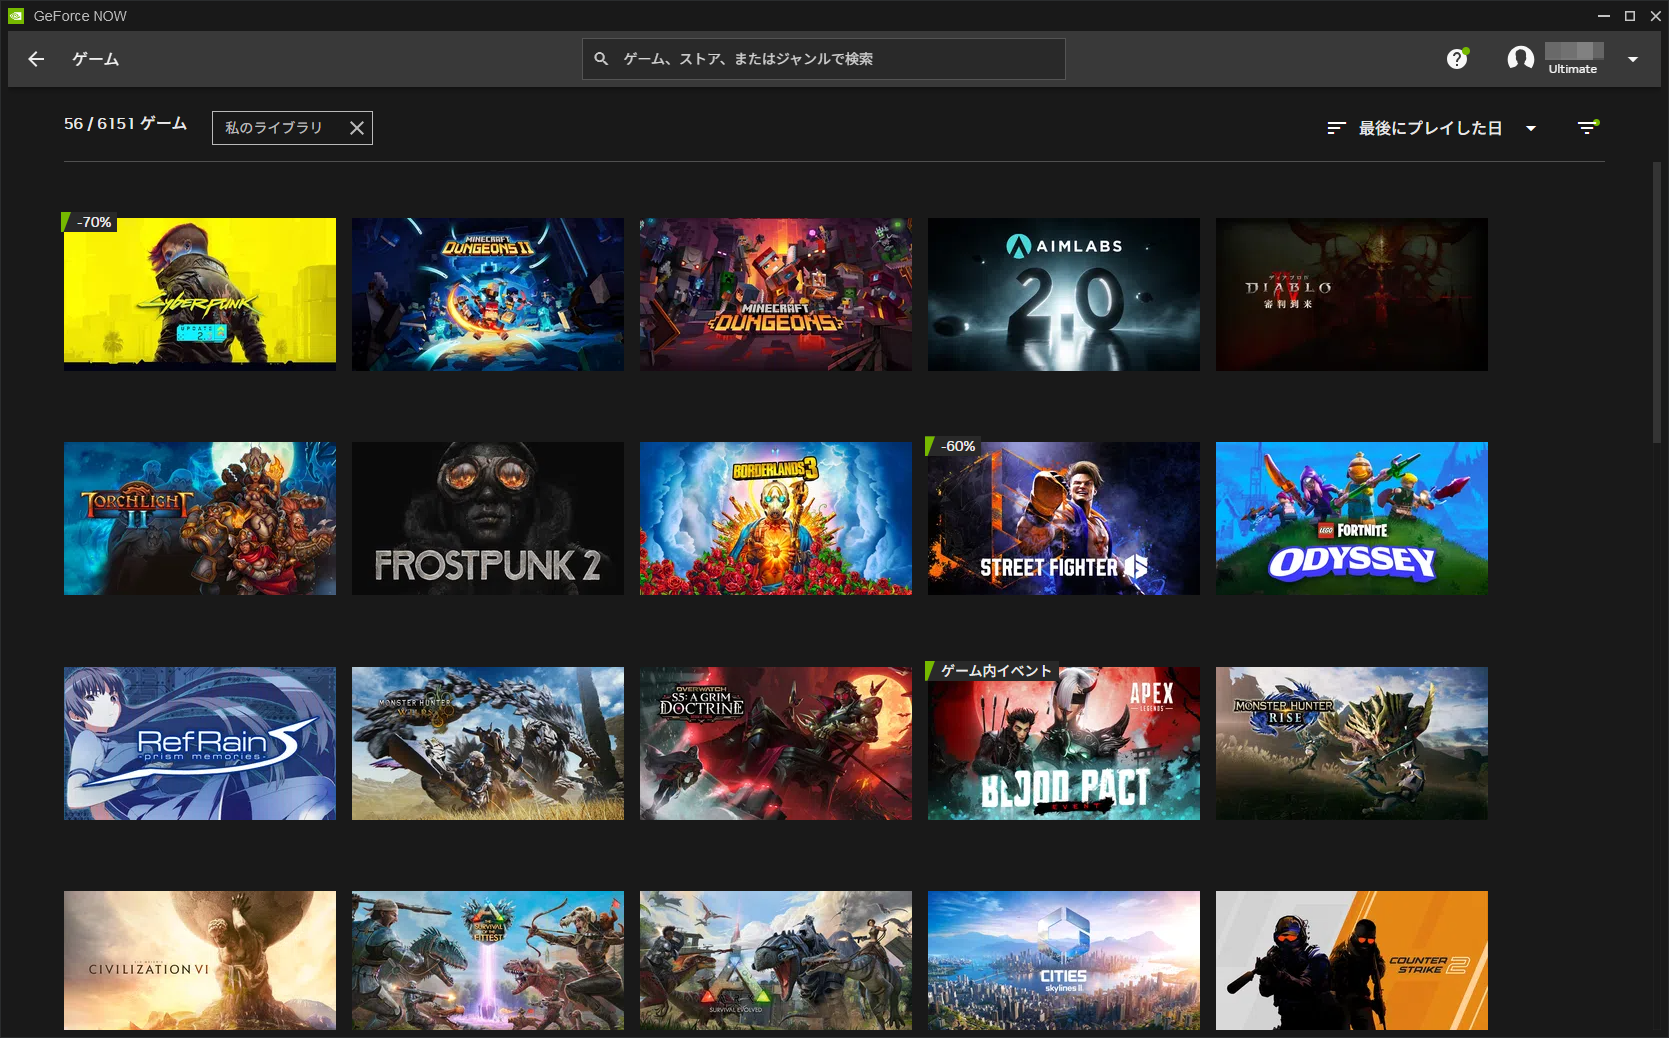Click the -60% discount badge
This screenshot has width=1669, height=1038.
954,446
